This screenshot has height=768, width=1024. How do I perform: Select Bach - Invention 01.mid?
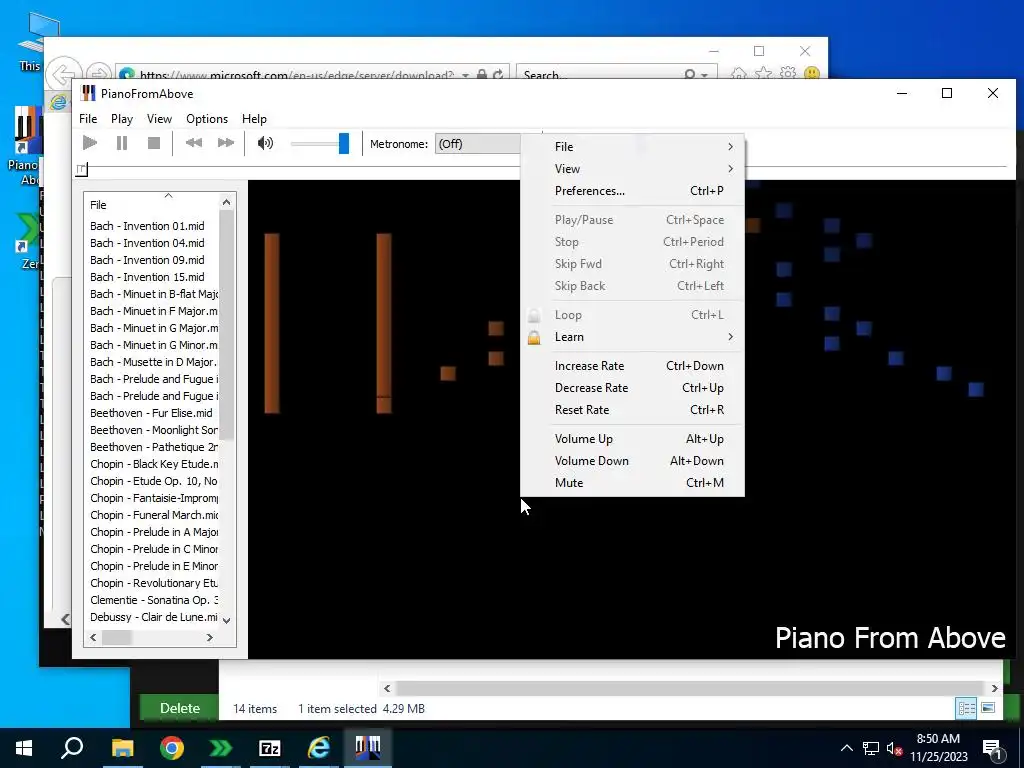[x=147, y=226]
